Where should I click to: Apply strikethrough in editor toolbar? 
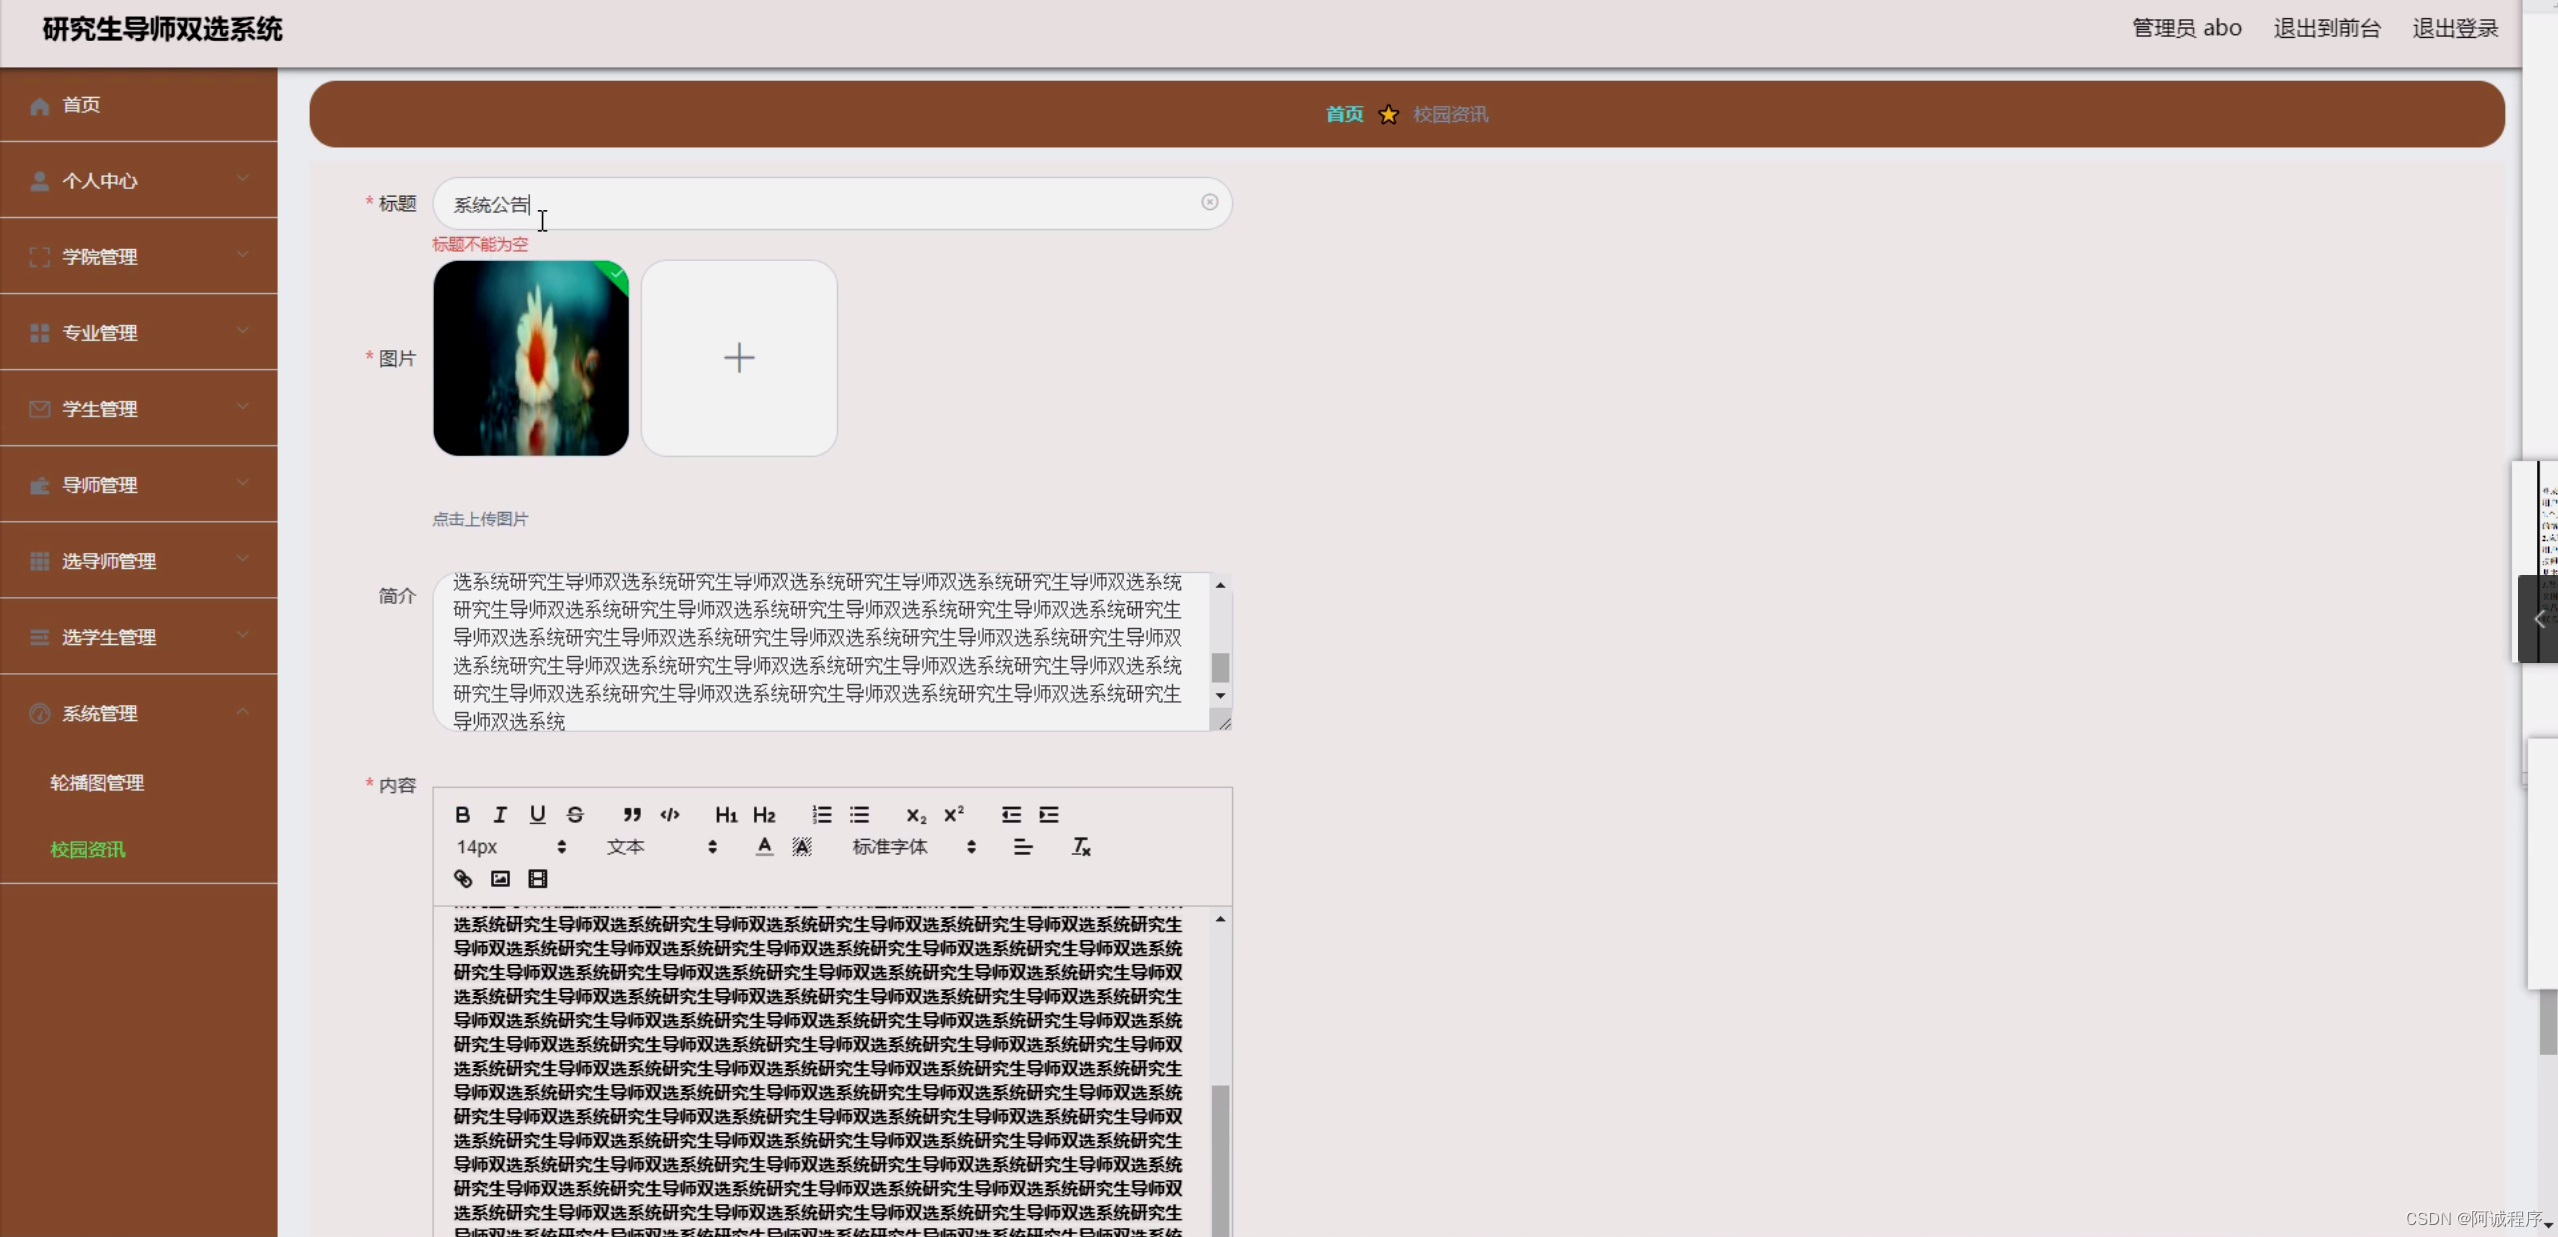(x=575, y=815)
